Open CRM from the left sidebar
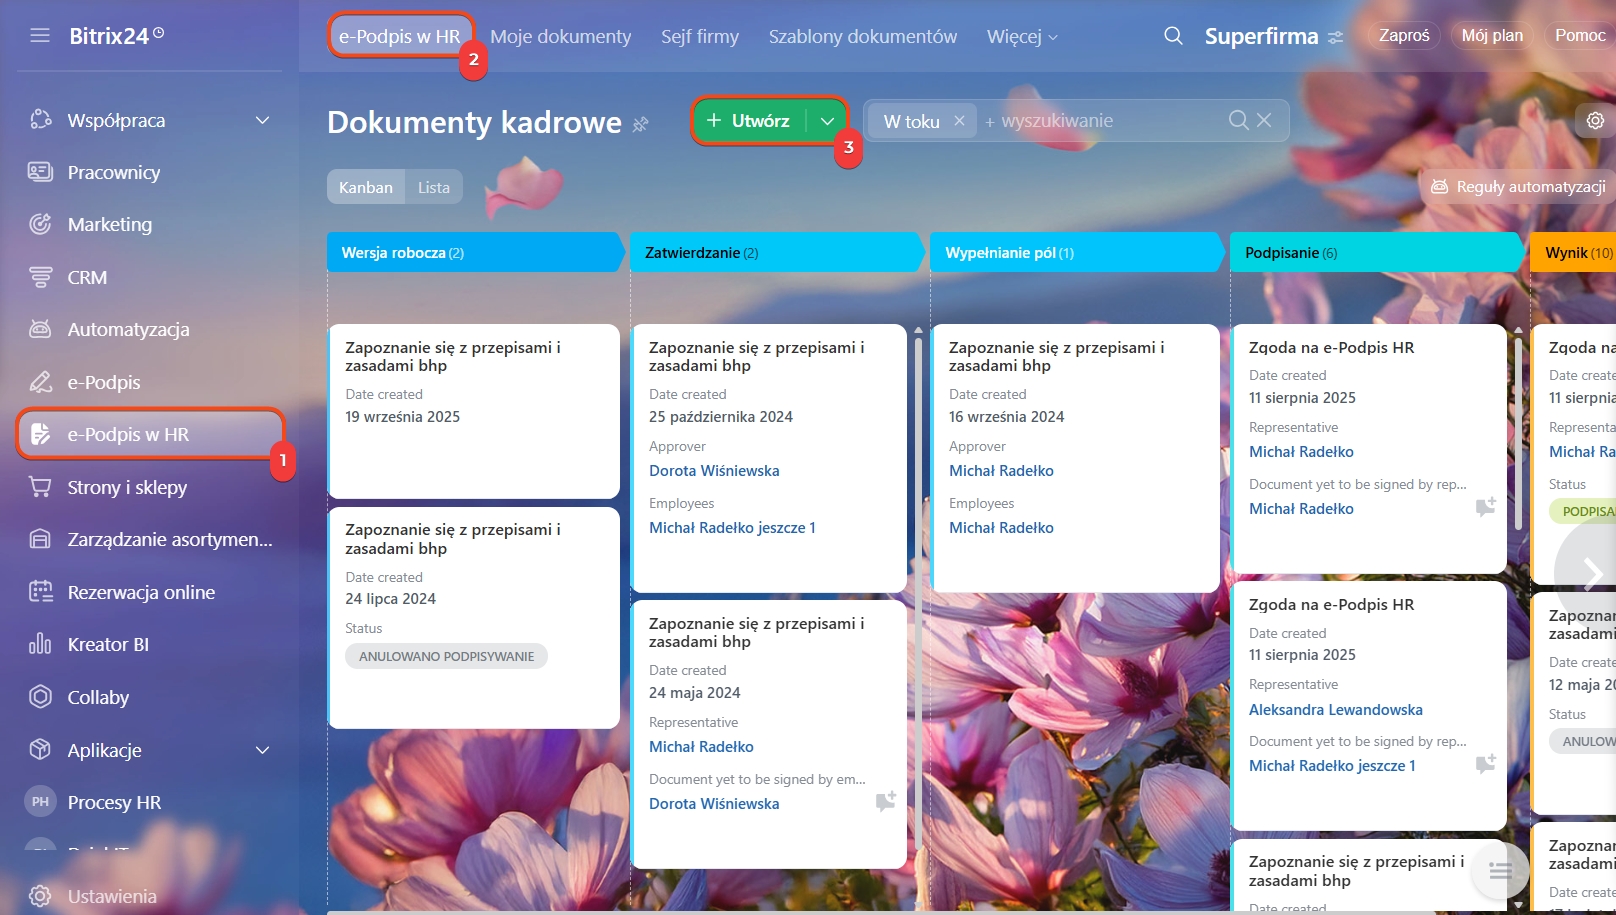The width and height of the screenshot is (1616, 915). pos(87,277)
